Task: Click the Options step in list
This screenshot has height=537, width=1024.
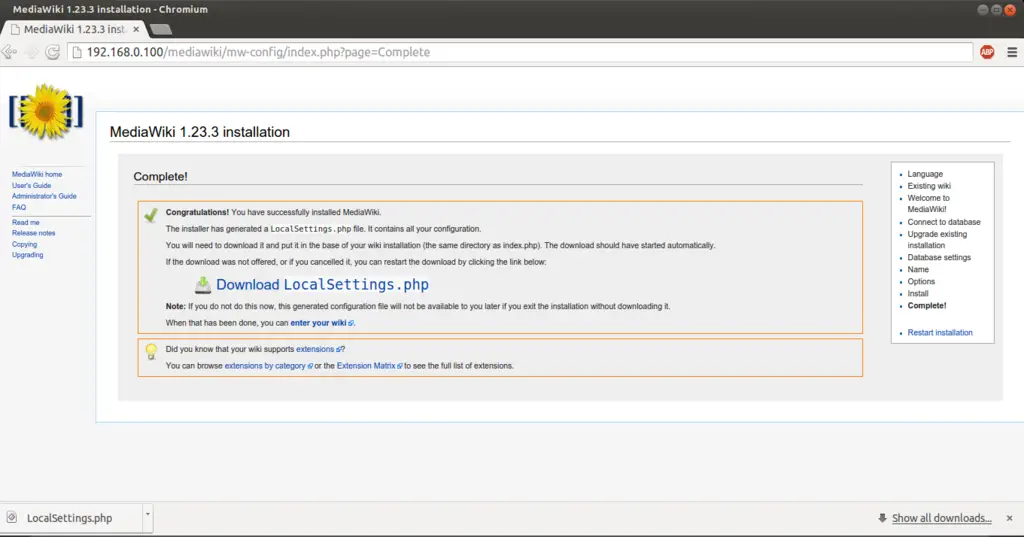Action: (921, 282)
